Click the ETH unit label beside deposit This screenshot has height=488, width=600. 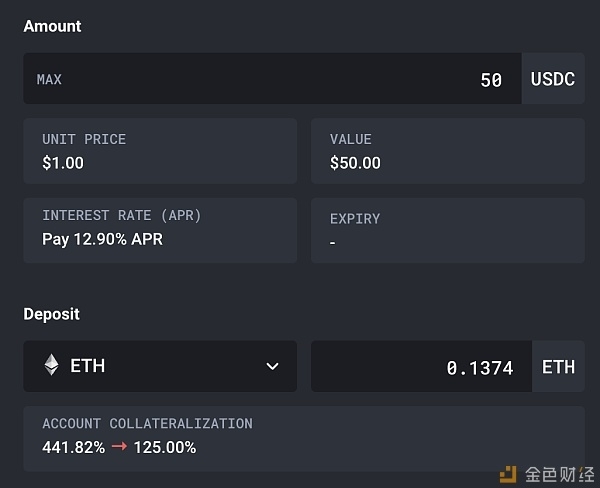tap(558, 367)
